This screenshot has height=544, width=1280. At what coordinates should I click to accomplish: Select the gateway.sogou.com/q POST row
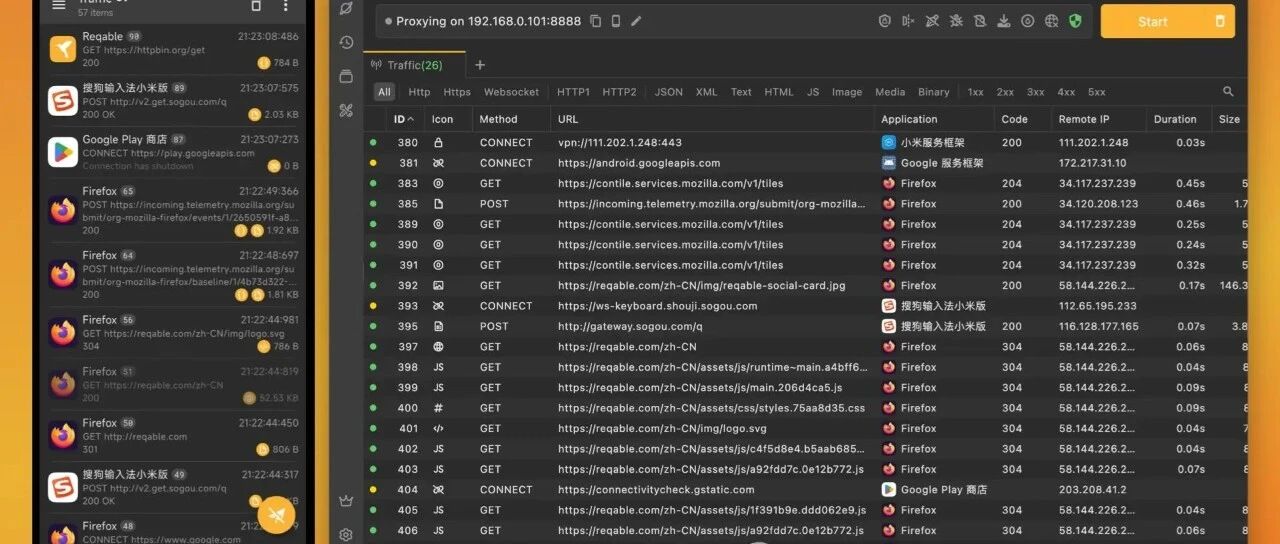[805, 326]
